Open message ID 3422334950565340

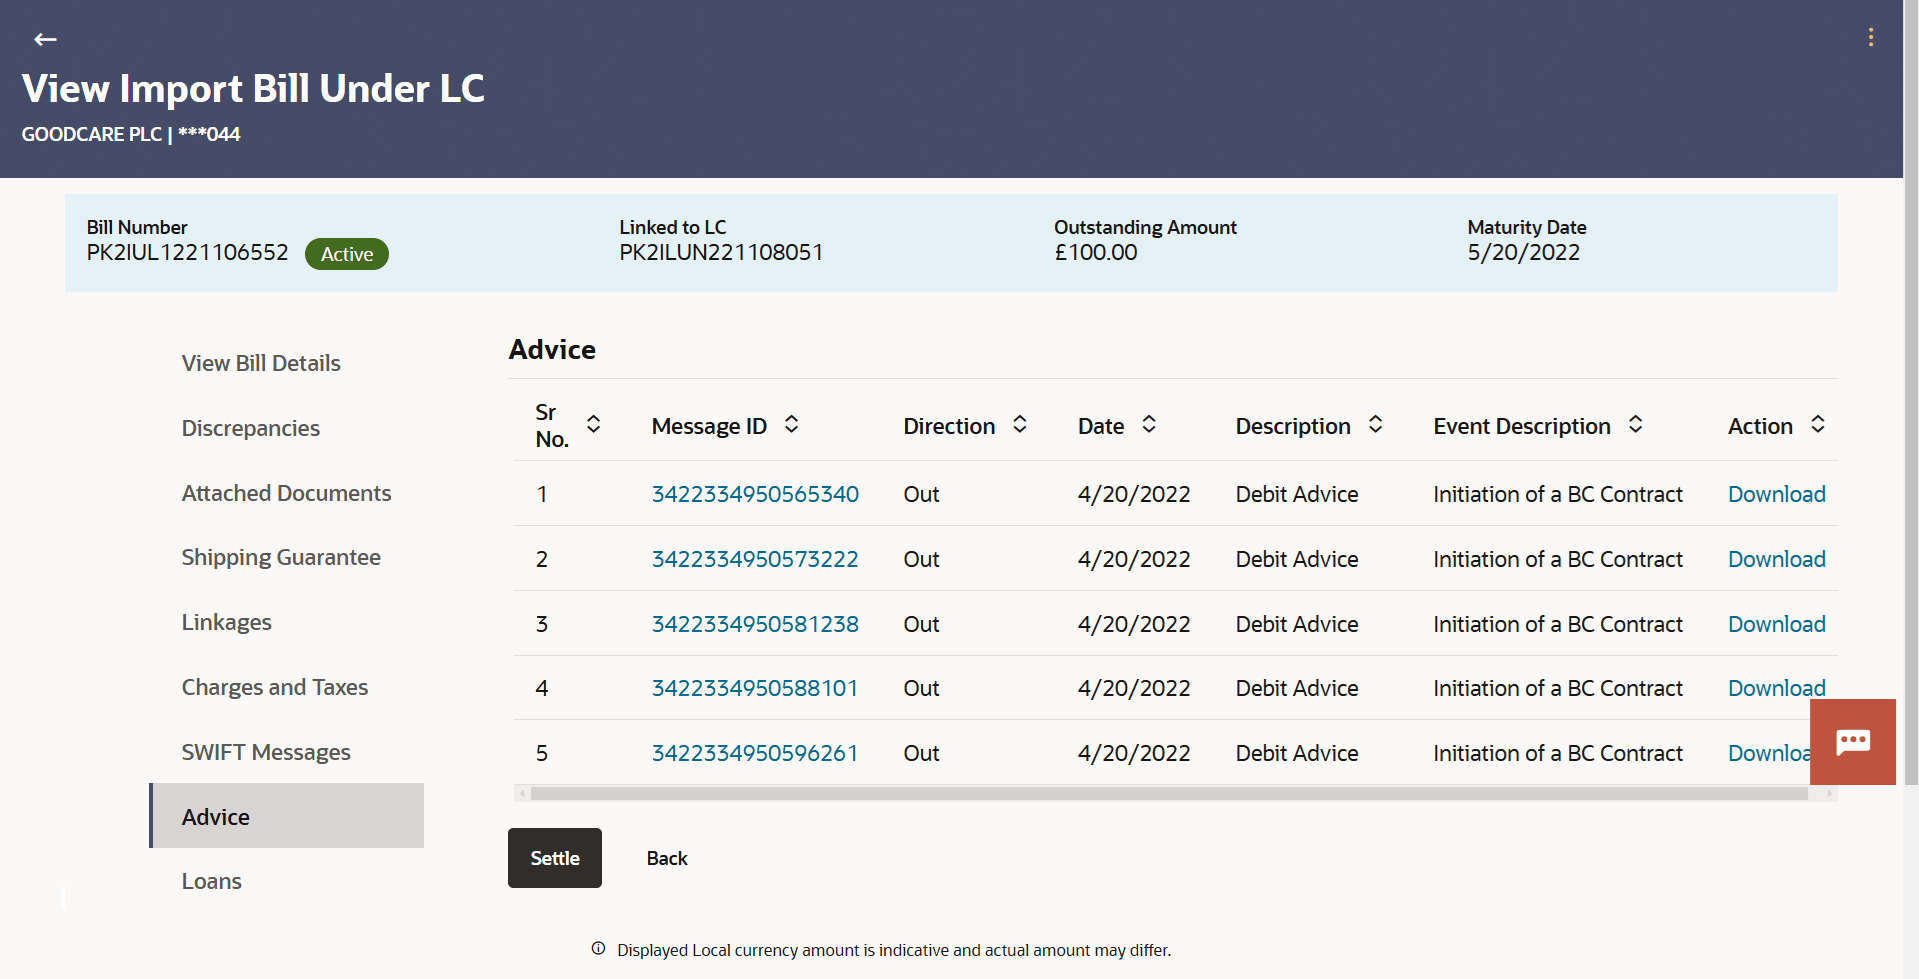click(755, 494)
